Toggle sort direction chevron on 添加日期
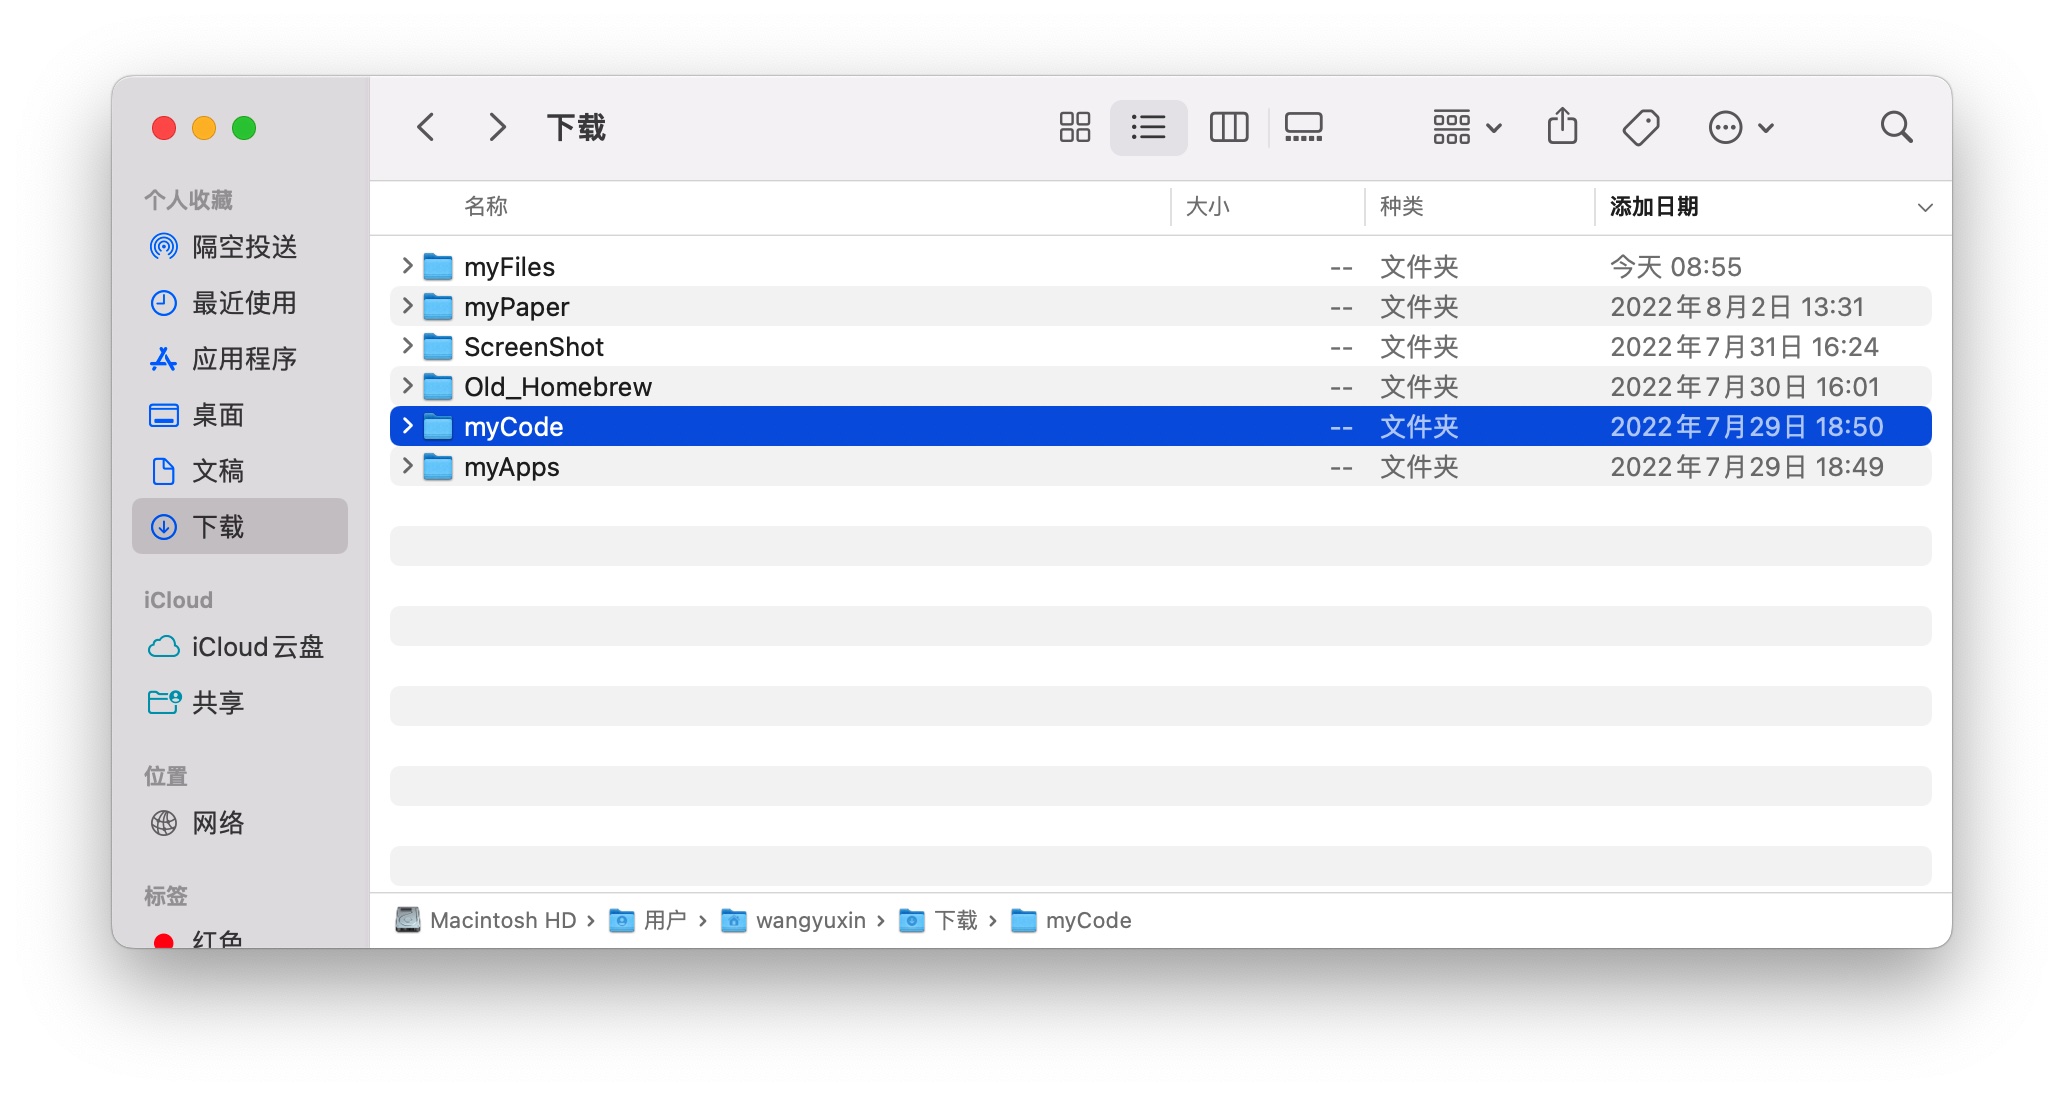This screenshot has height=1096, width=2064. [1924, 208]
